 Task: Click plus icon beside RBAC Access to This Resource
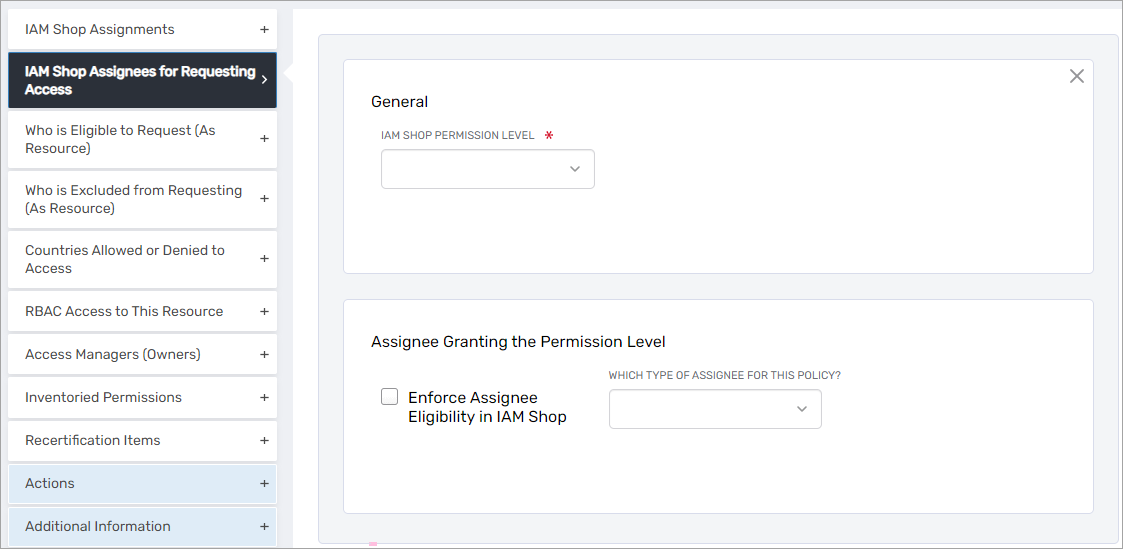pyautogui.click(x=264, y=311)
